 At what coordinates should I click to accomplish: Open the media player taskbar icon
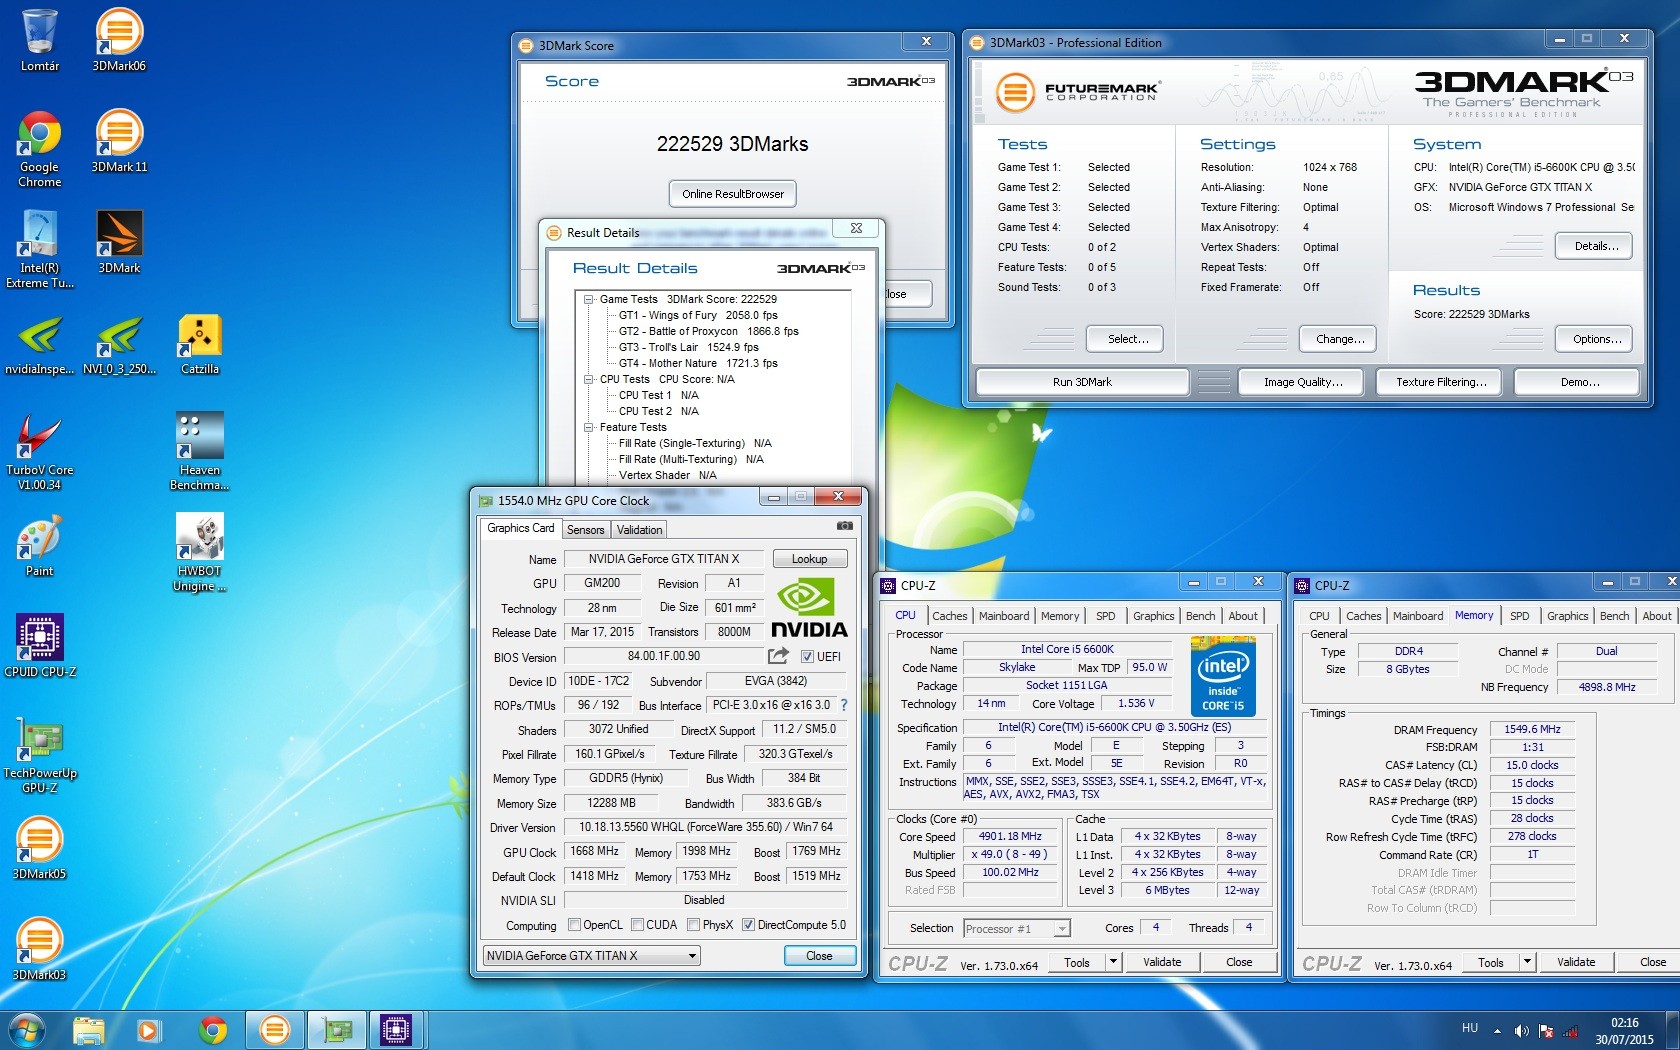149,1029
